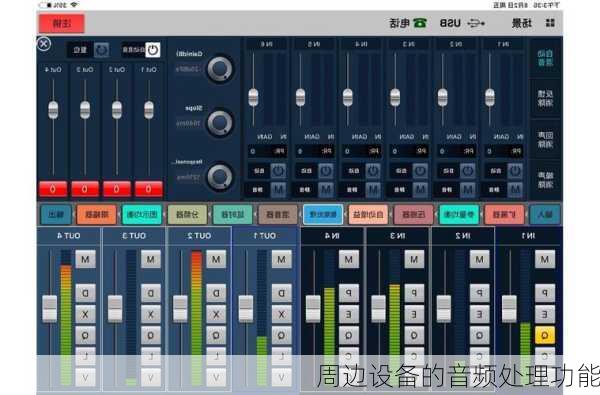Click the red 0 value under Out 2

(117, 189)
